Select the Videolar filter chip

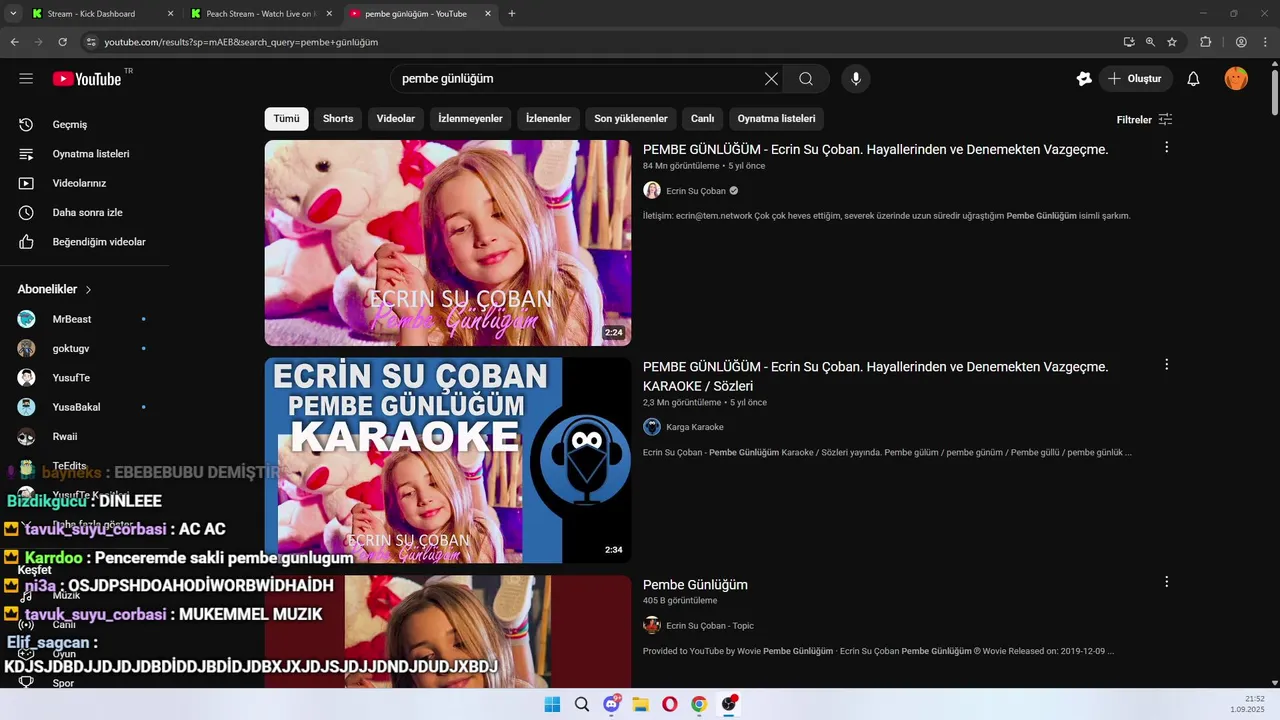point(396,119)
